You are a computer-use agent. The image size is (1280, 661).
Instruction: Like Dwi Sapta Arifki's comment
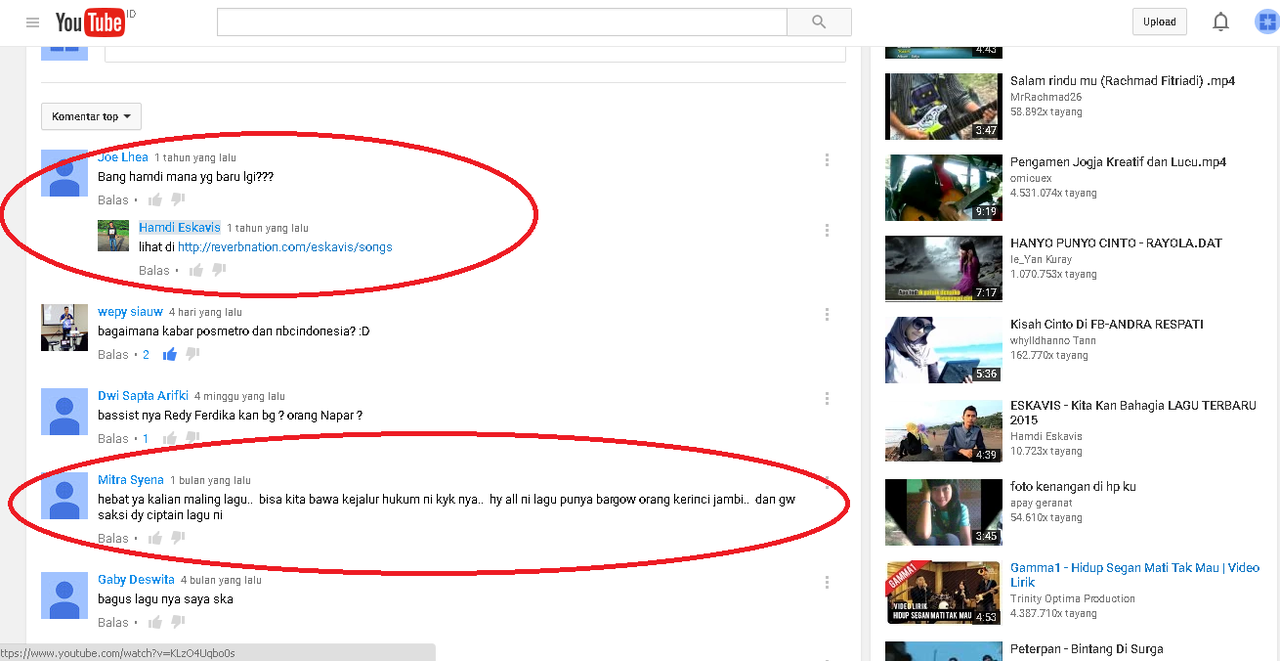click(170, 438)
